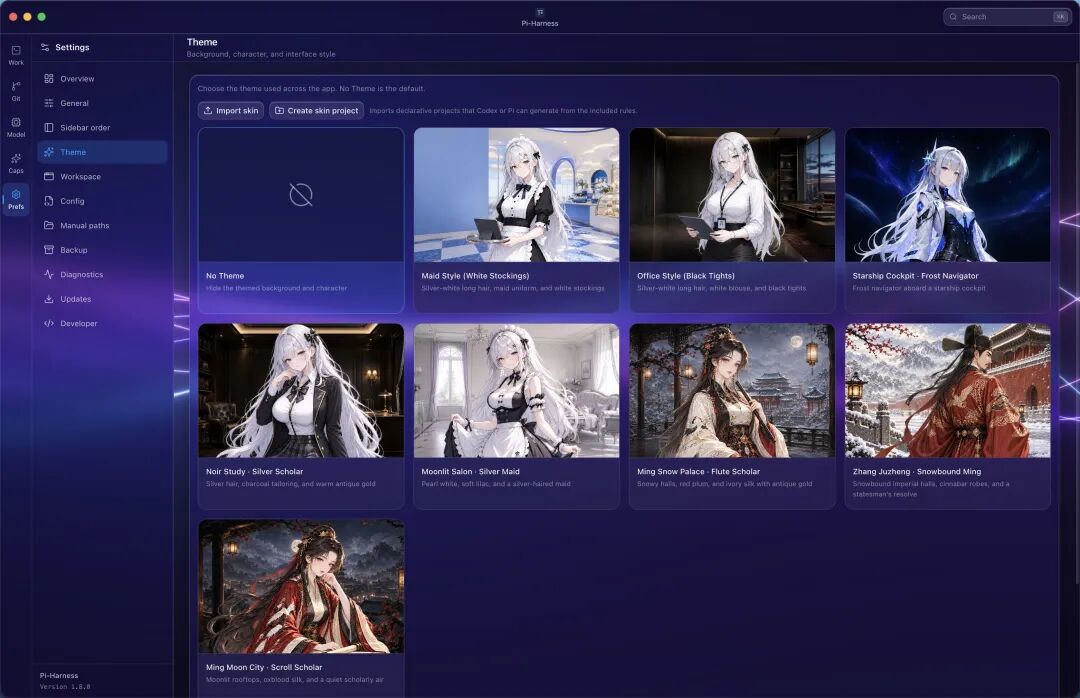Click the General sliders icon

point(49,103)
